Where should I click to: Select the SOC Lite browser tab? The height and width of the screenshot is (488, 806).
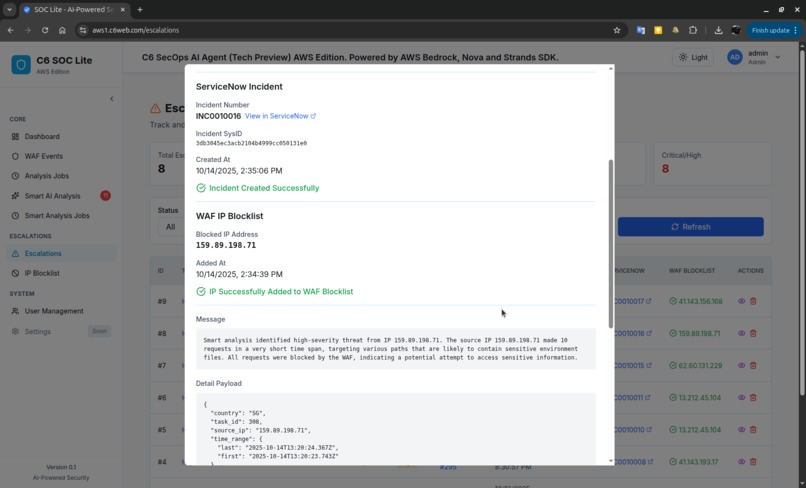(75, 10)
